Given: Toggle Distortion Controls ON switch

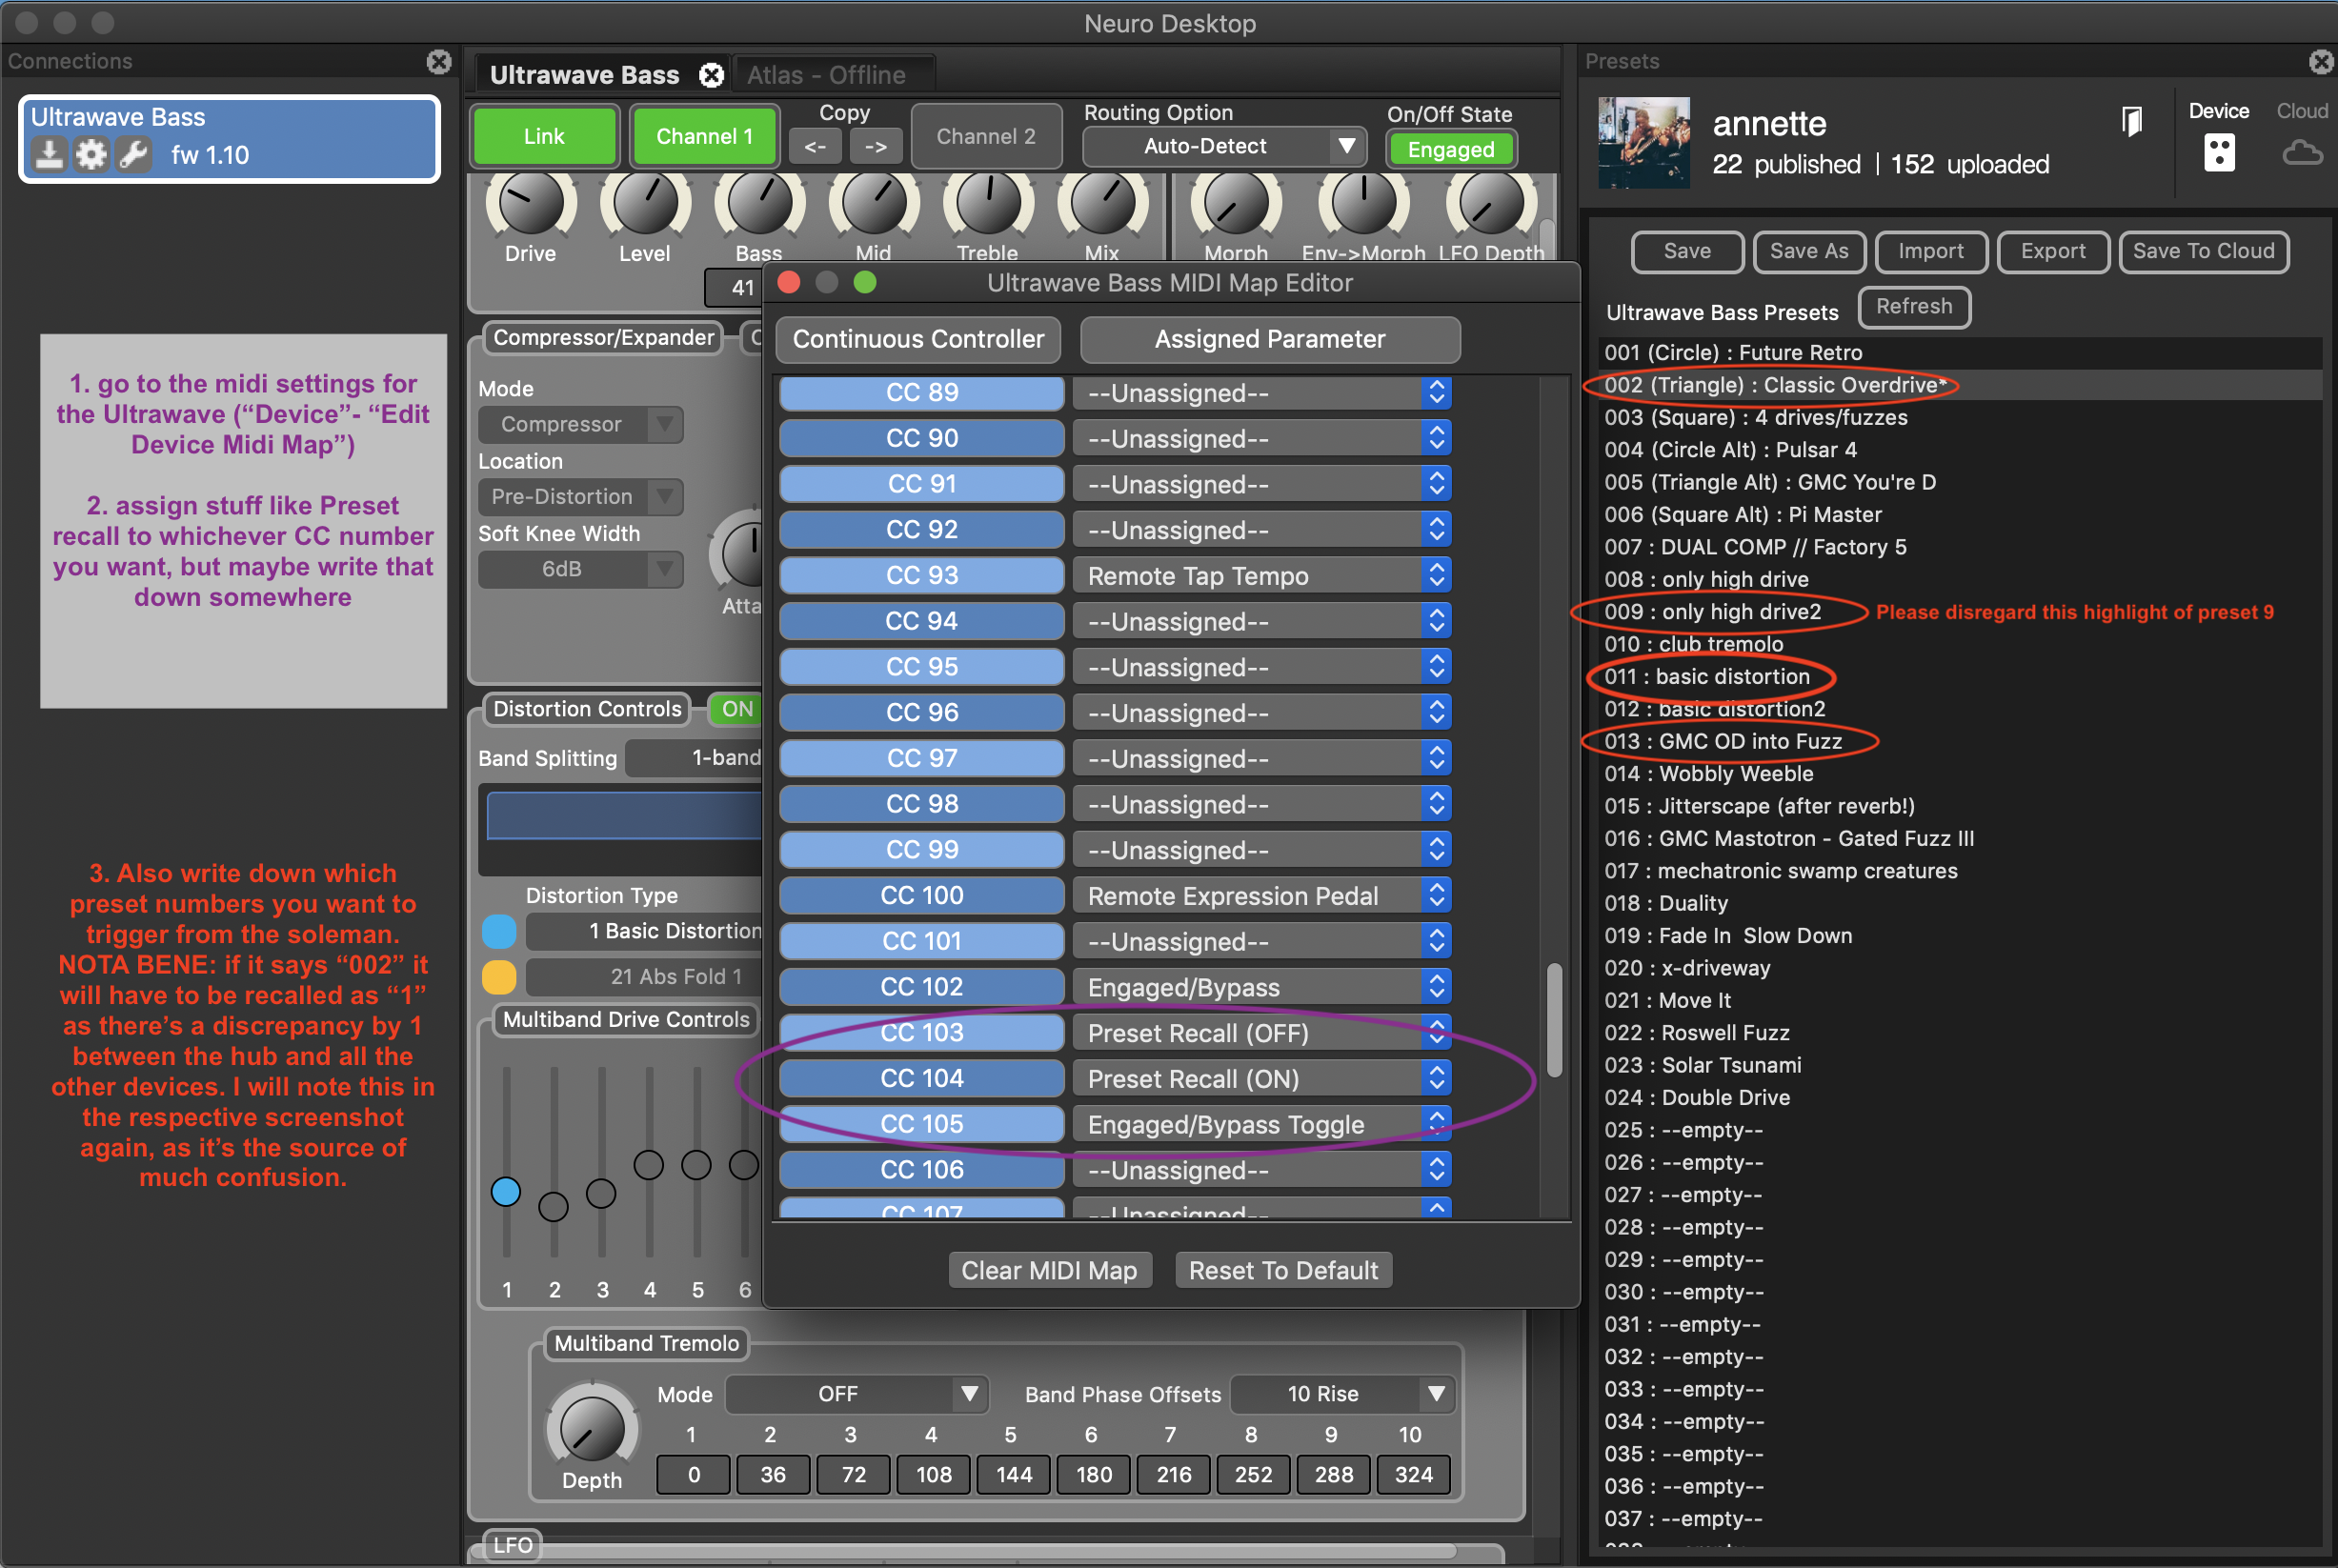Looking at the screenshot, I should point(736,709).
